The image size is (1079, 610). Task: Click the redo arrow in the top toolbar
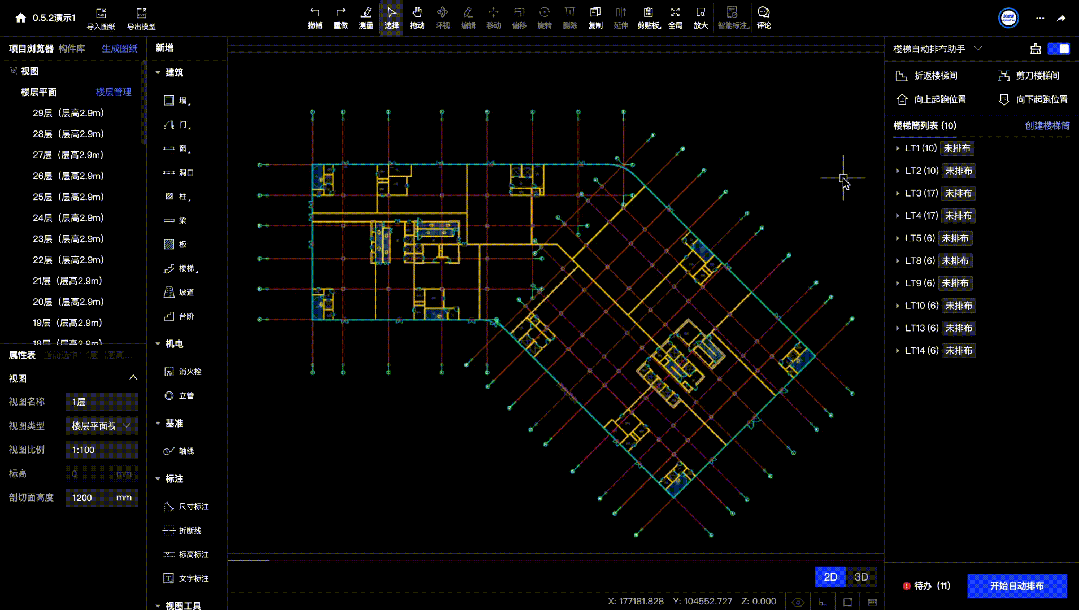coord(341,12)
